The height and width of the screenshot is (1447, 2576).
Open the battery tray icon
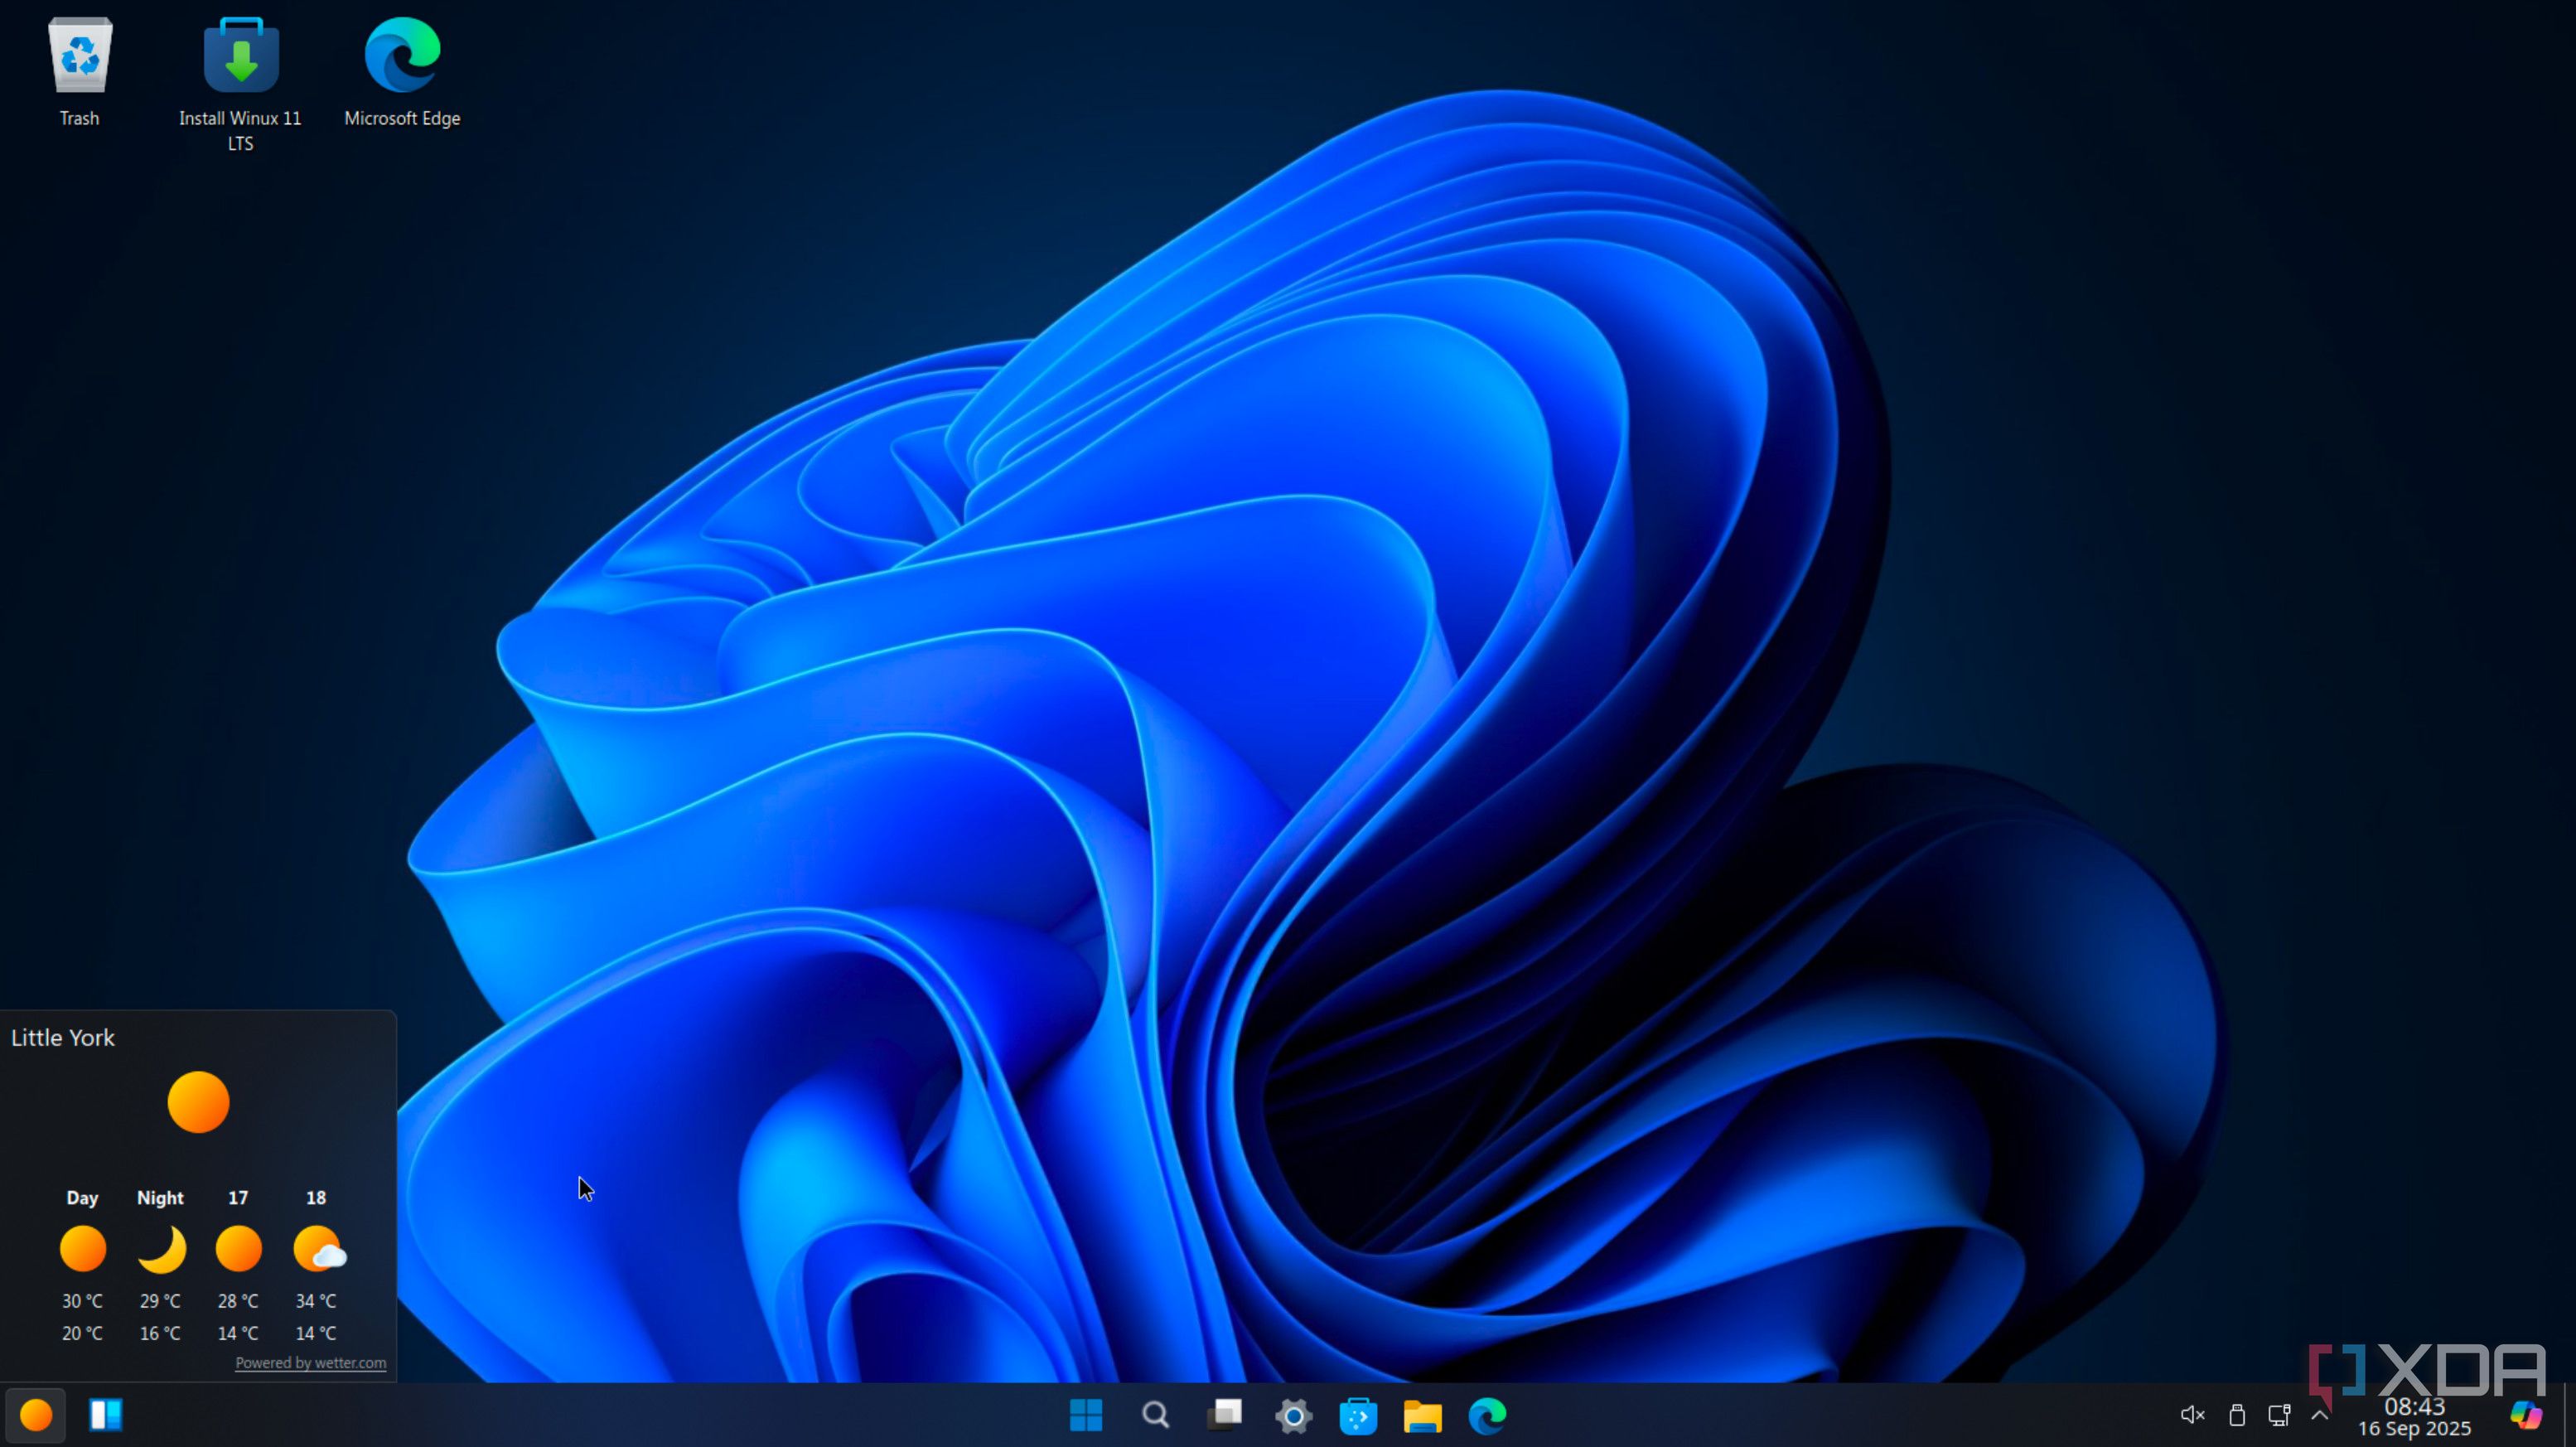(x=2237, y=1415)
